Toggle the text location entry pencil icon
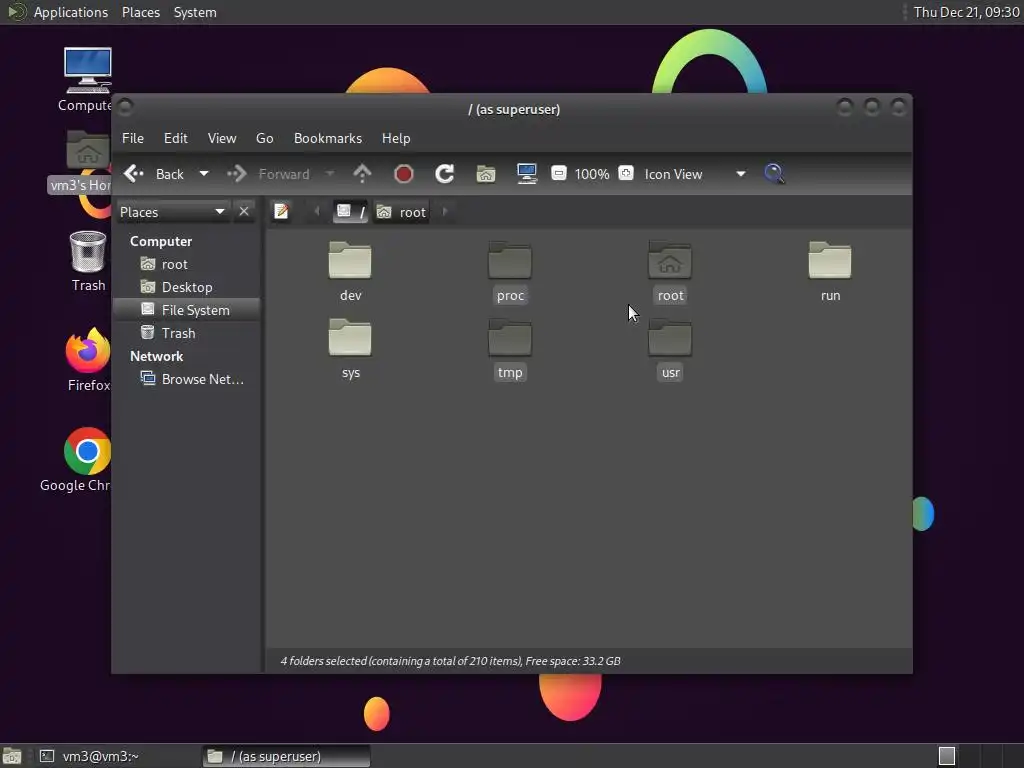This screenshot has height=768, width=1024. (x=281, y=212)
